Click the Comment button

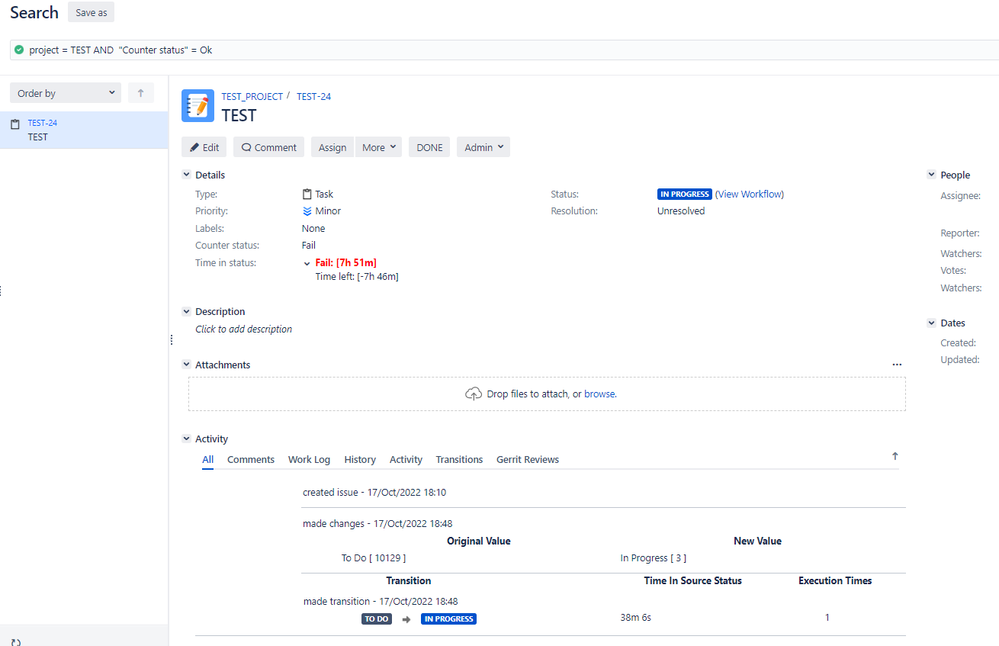coord(269,147)
